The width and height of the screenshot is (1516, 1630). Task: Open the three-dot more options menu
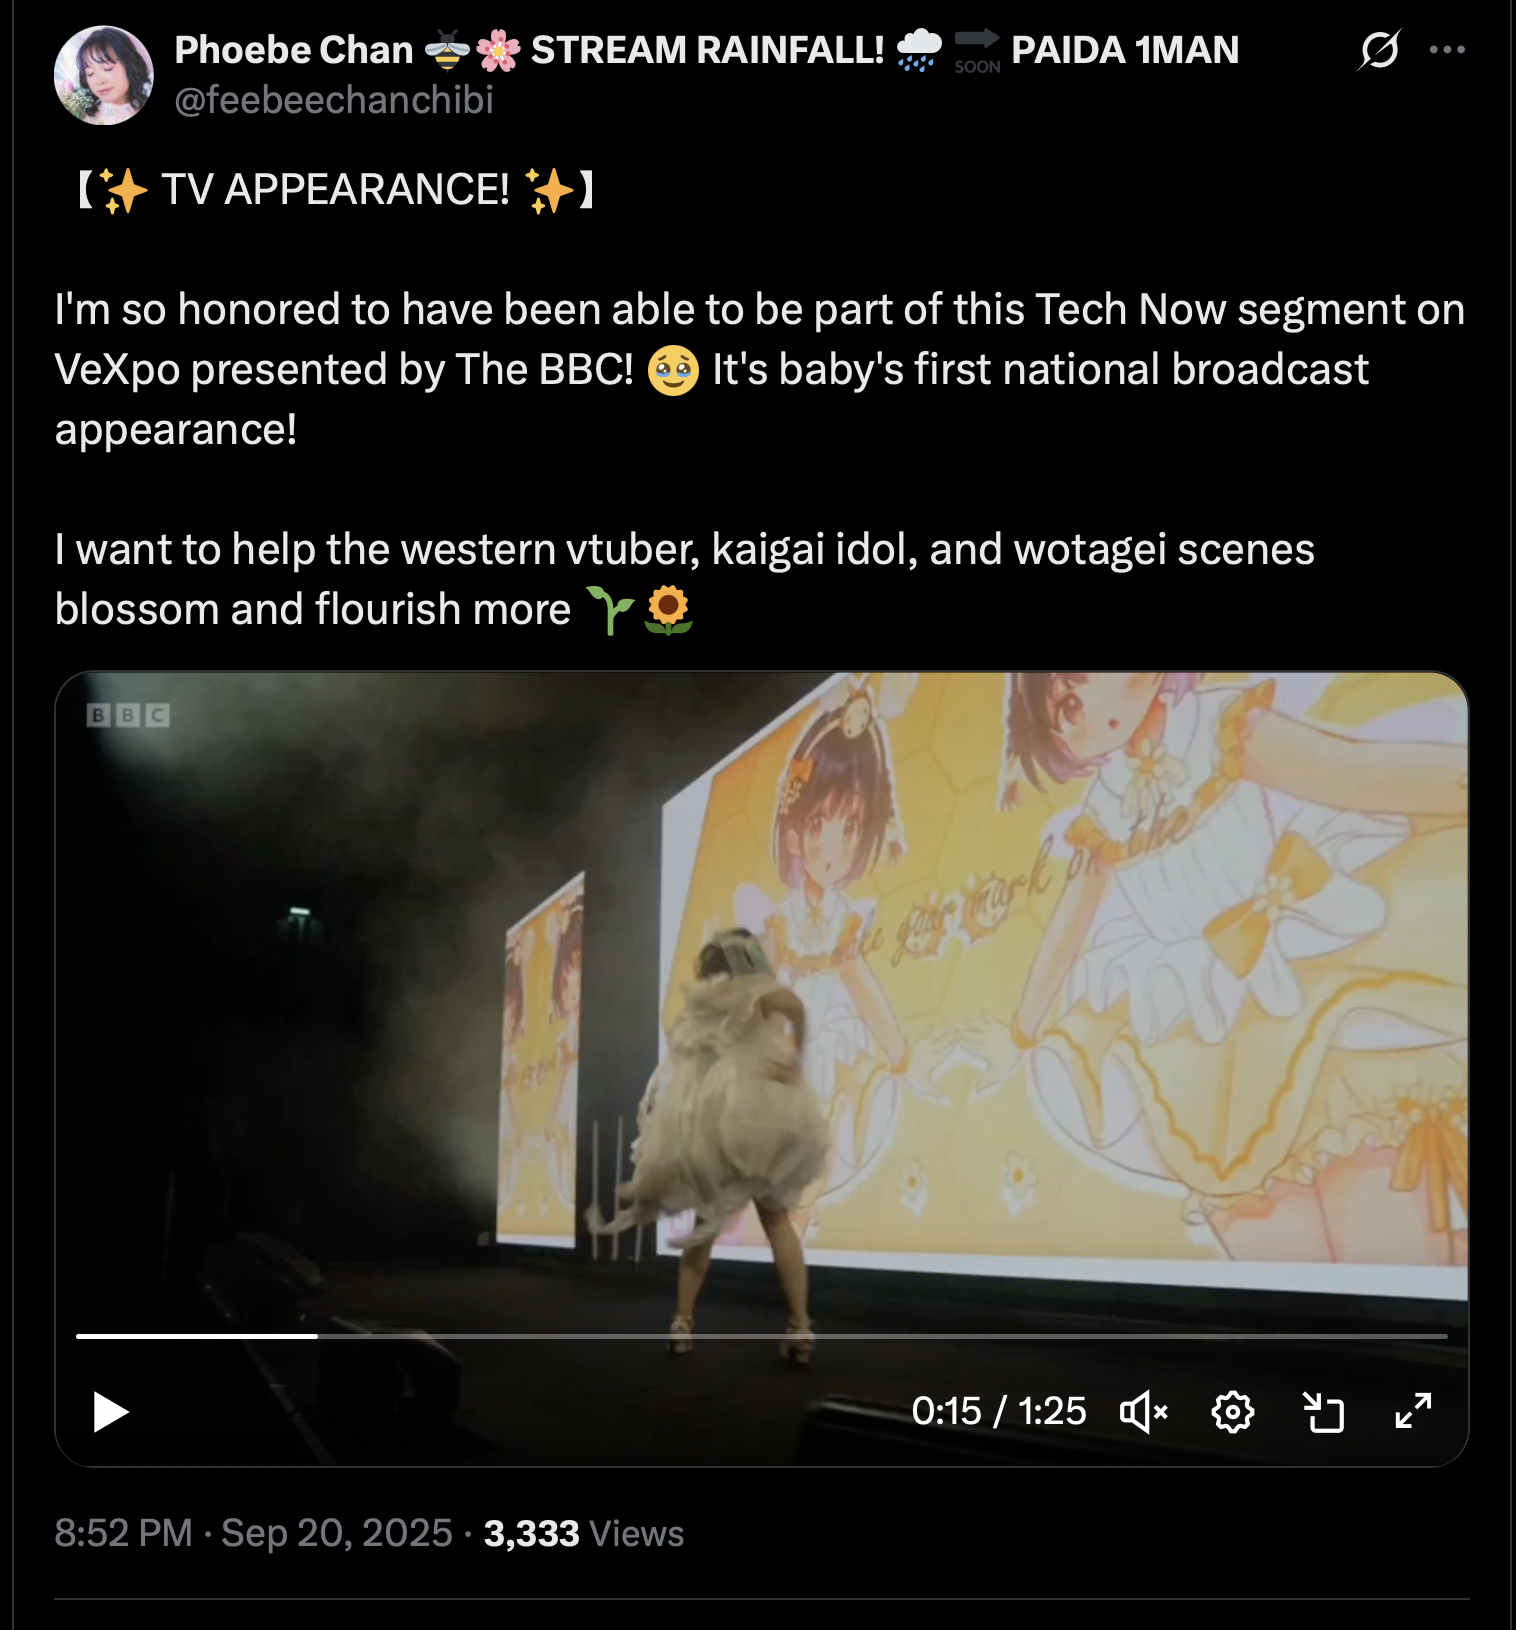pyautogui.click(x=1447, y=50)
